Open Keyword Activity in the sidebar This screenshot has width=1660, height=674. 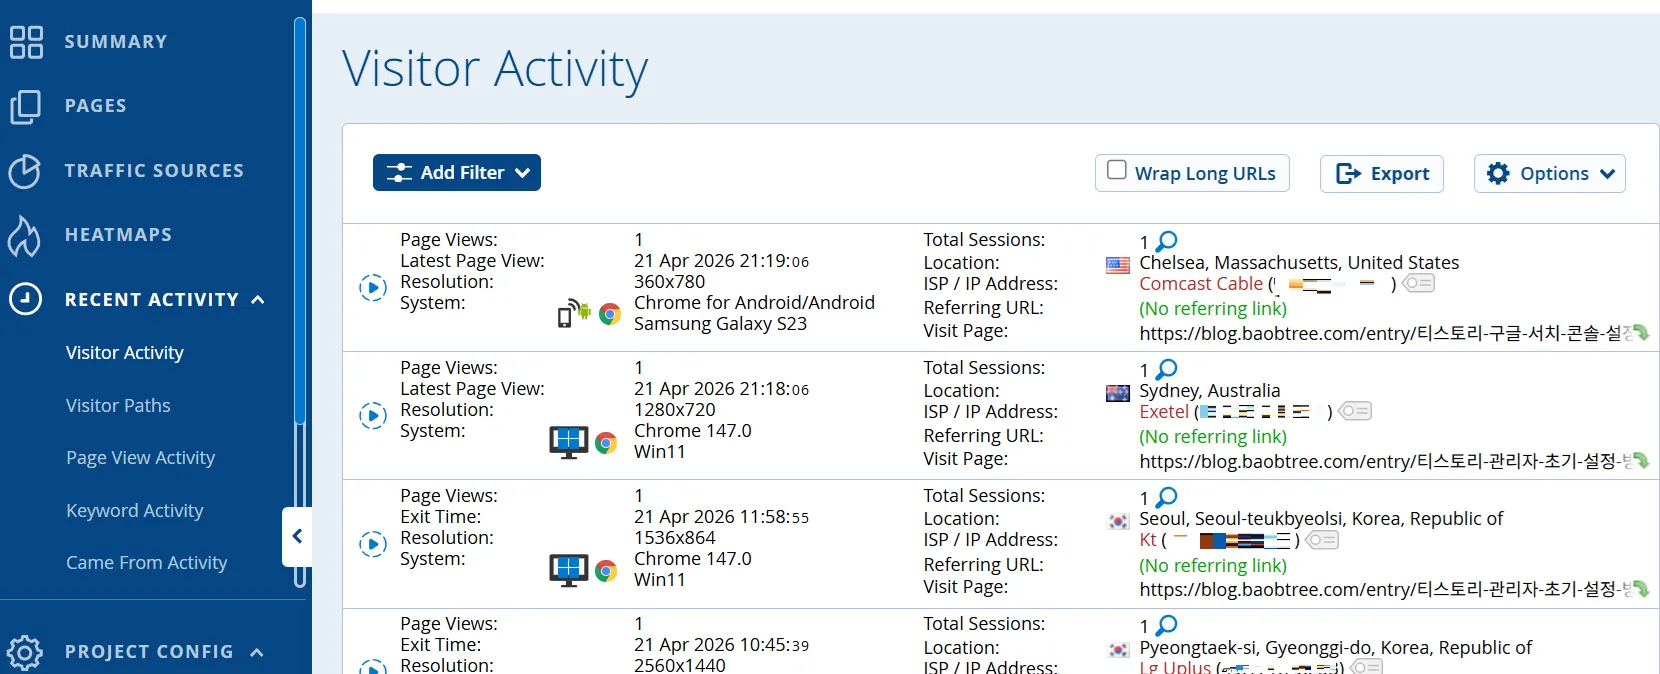(135, 510)
